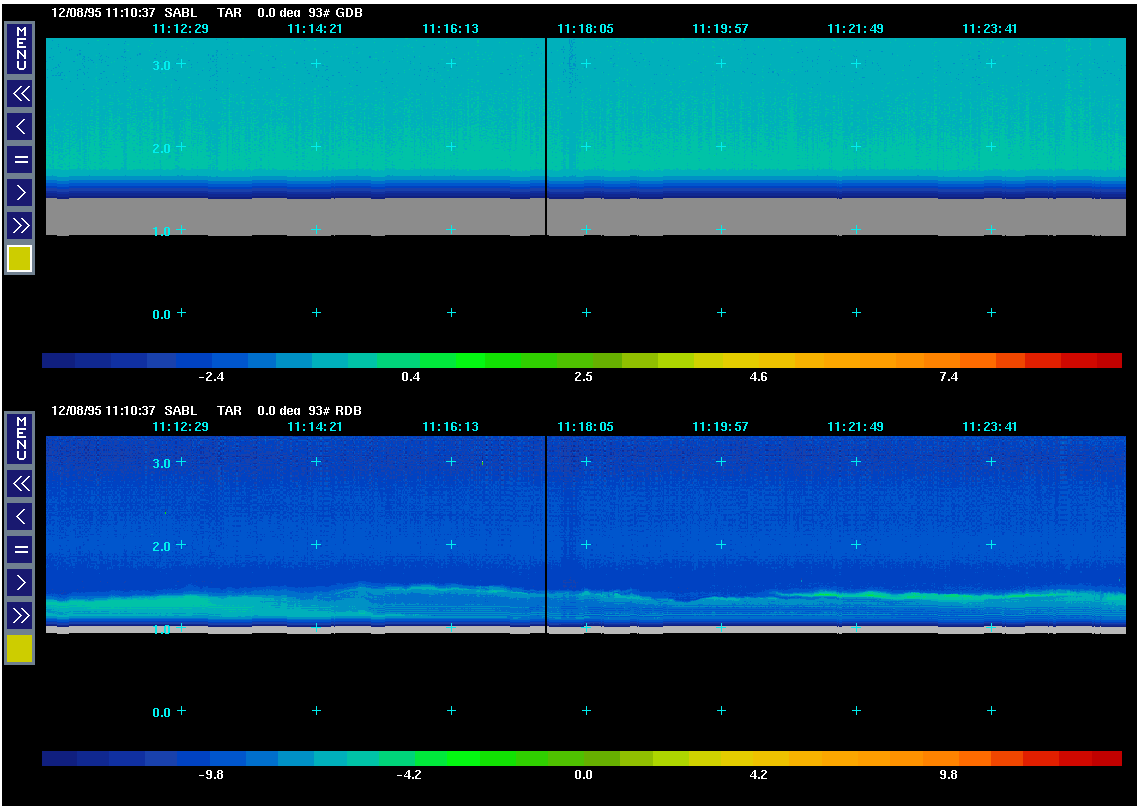This screenshot has height=810, width=1141.
Task: Click the 11:18:05 time marker in GDB plot
Action: coord(585,29)
